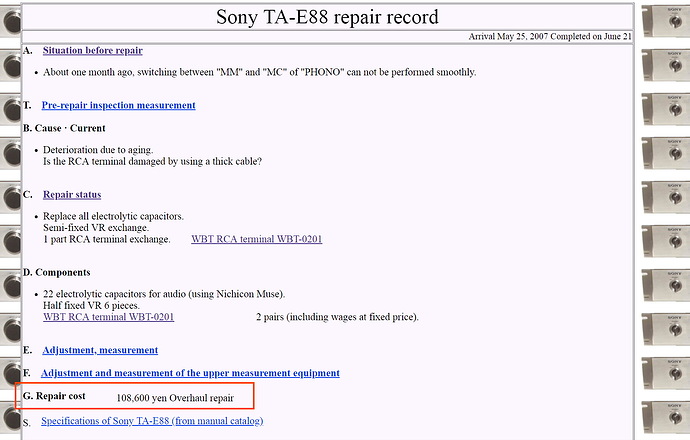Click Replace all electrolytic capacitors text

tap(113, 216)
